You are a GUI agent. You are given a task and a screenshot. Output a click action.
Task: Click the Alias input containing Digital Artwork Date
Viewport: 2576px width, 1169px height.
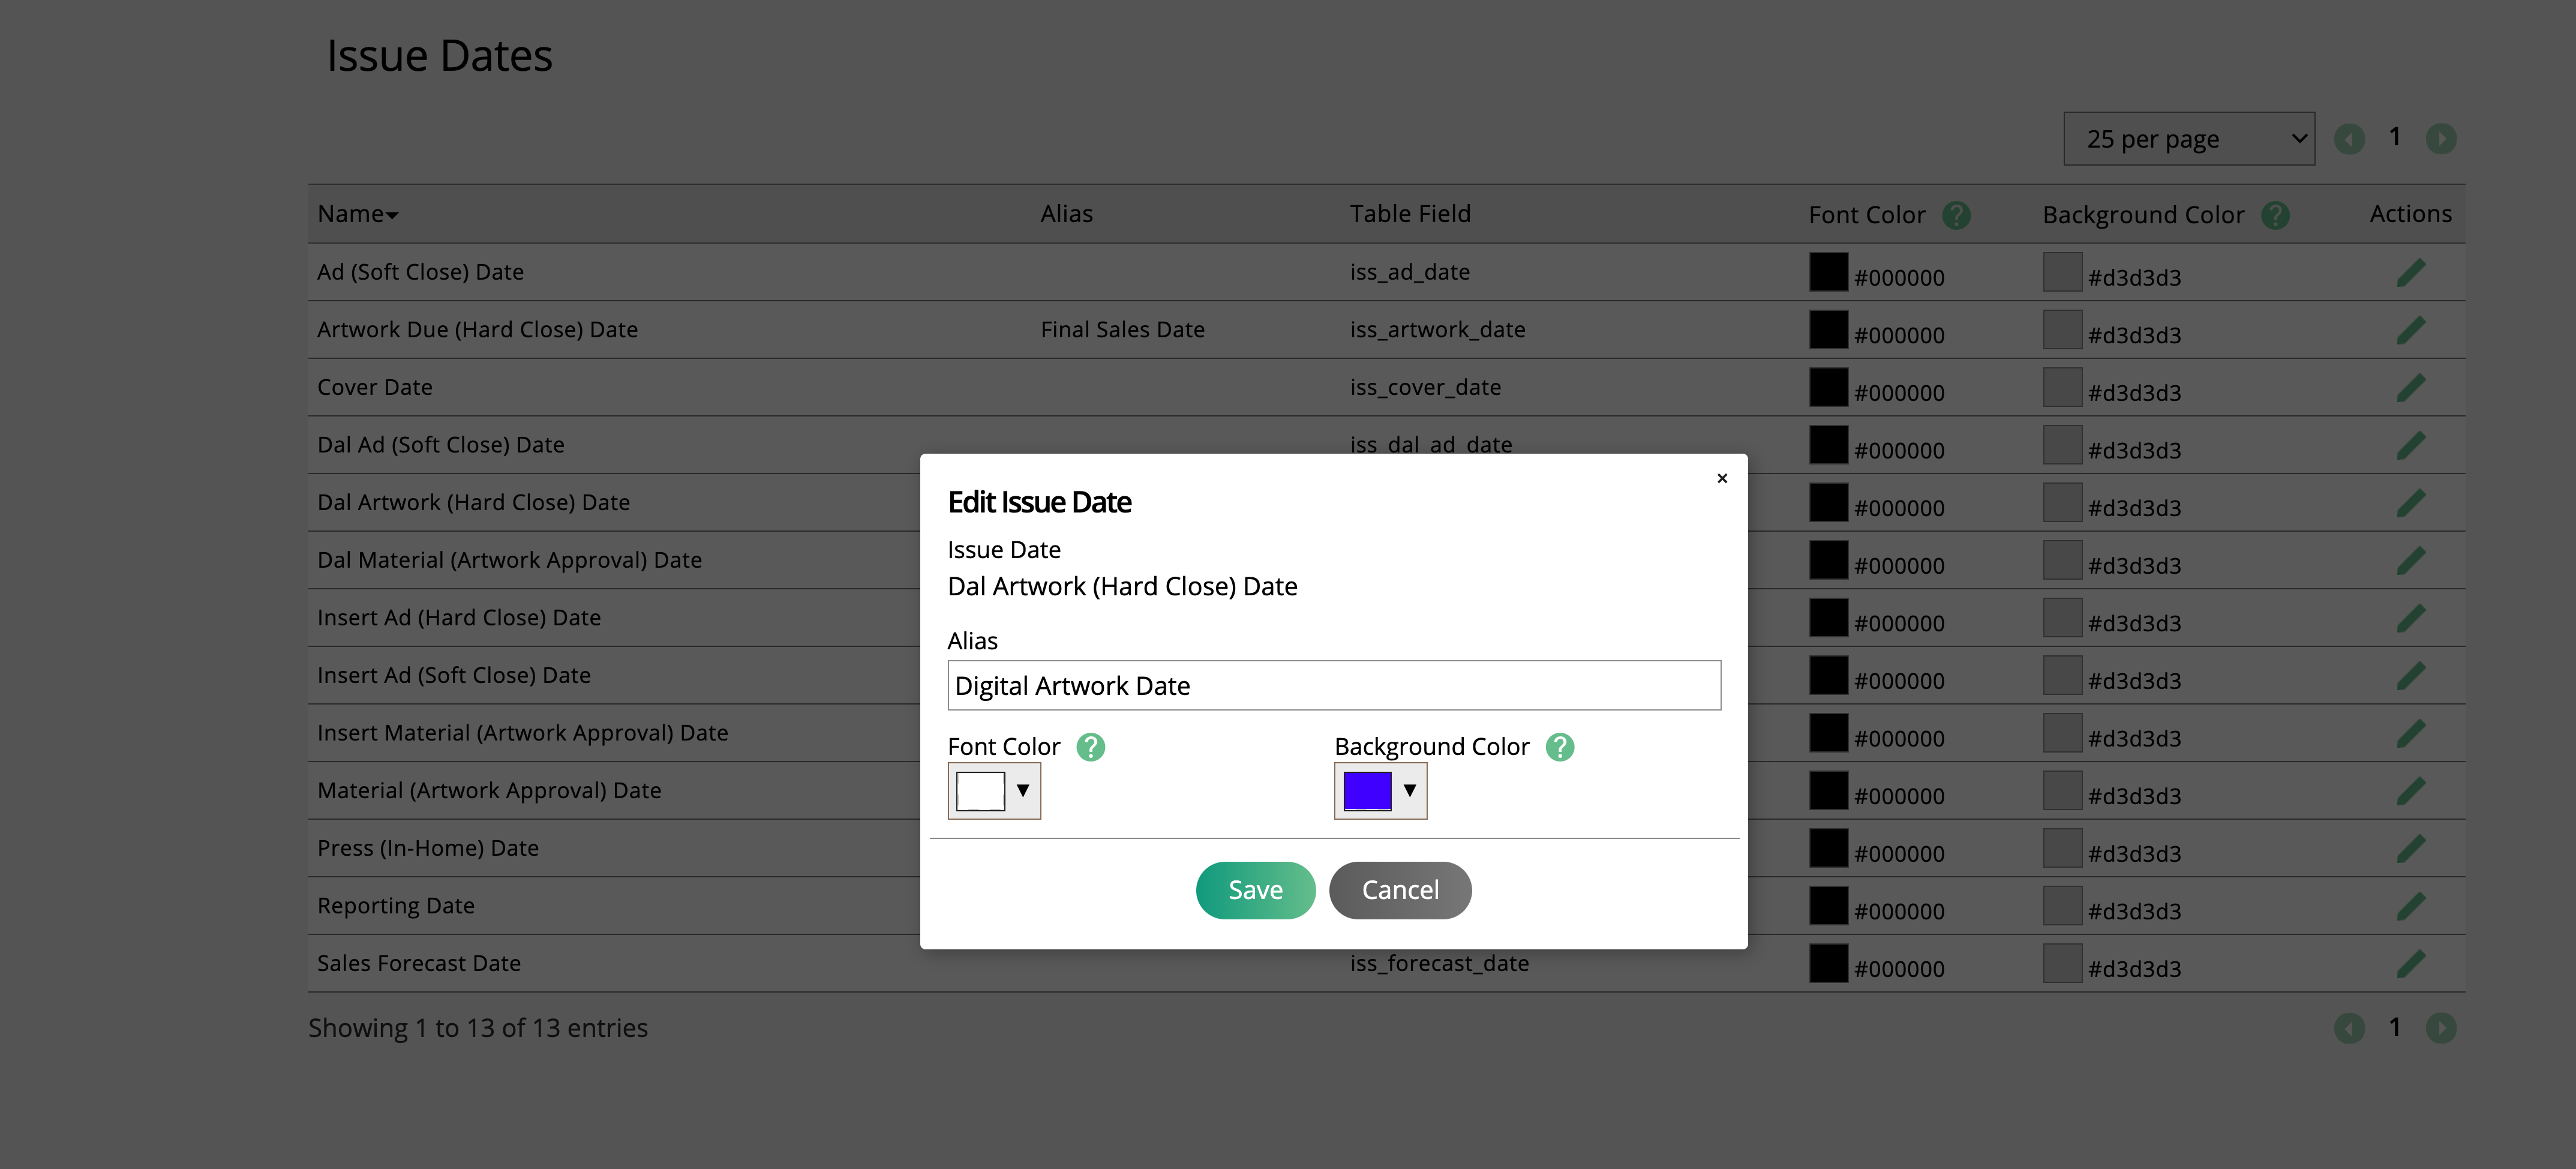pos(1334,686)
